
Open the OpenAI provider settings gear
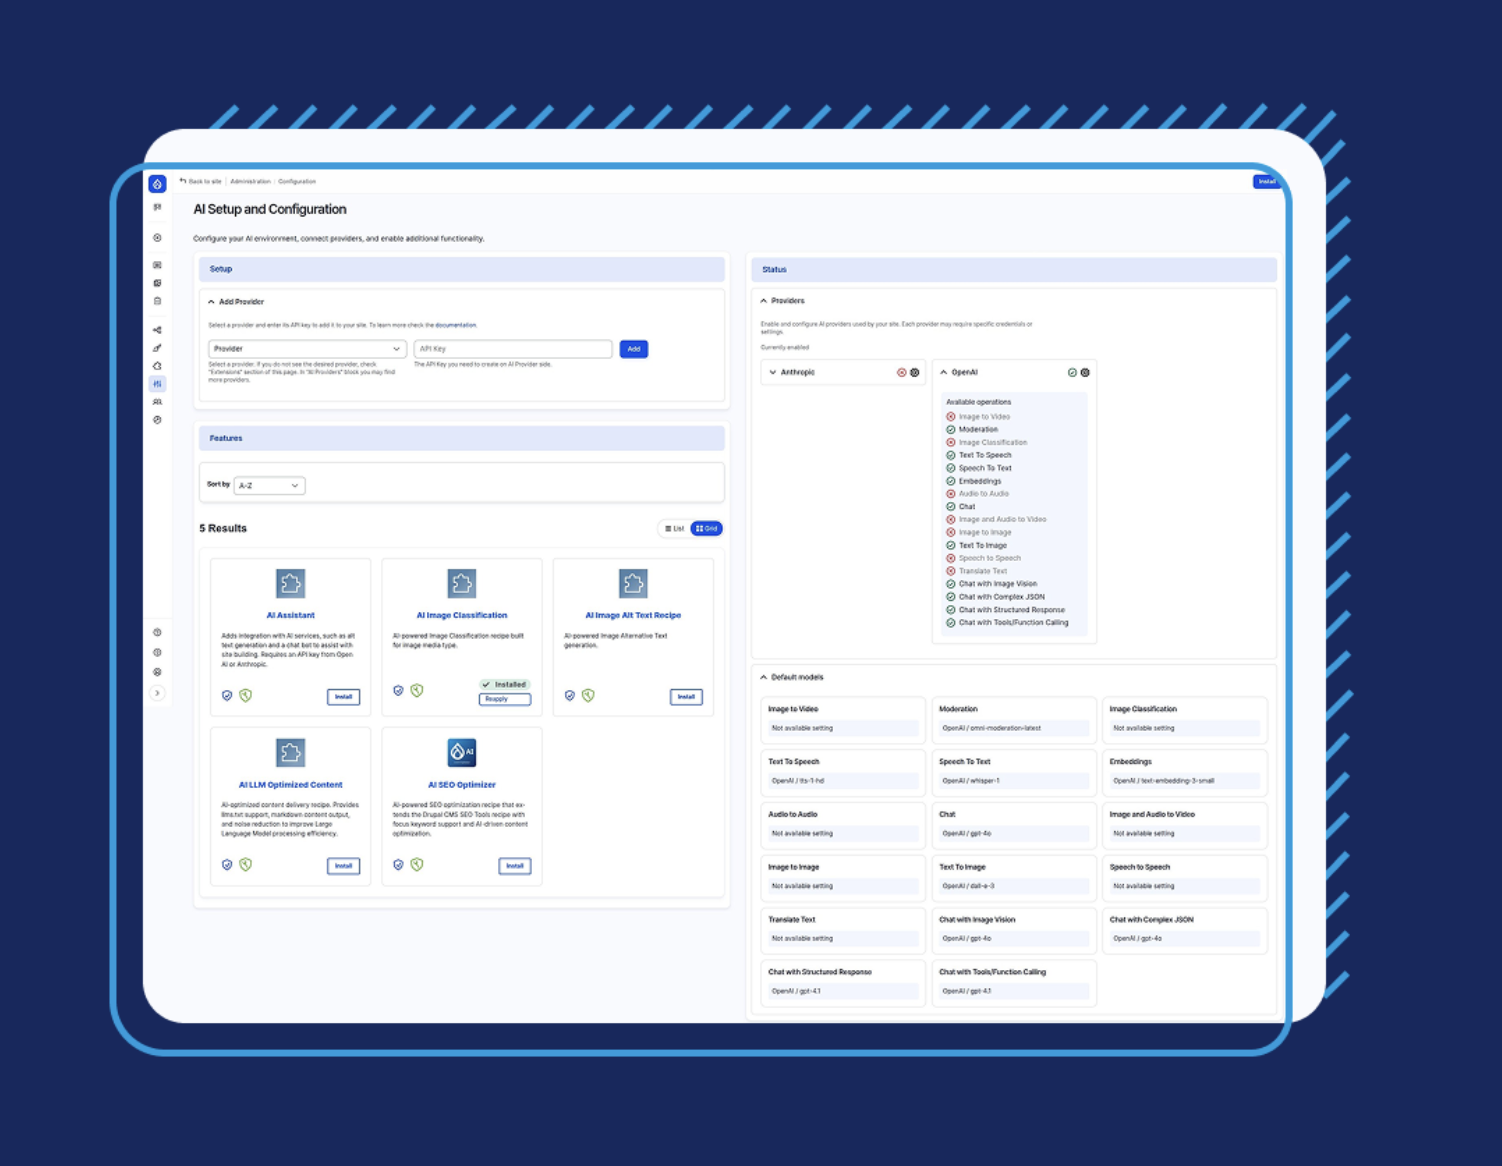tap(1085, 373)
